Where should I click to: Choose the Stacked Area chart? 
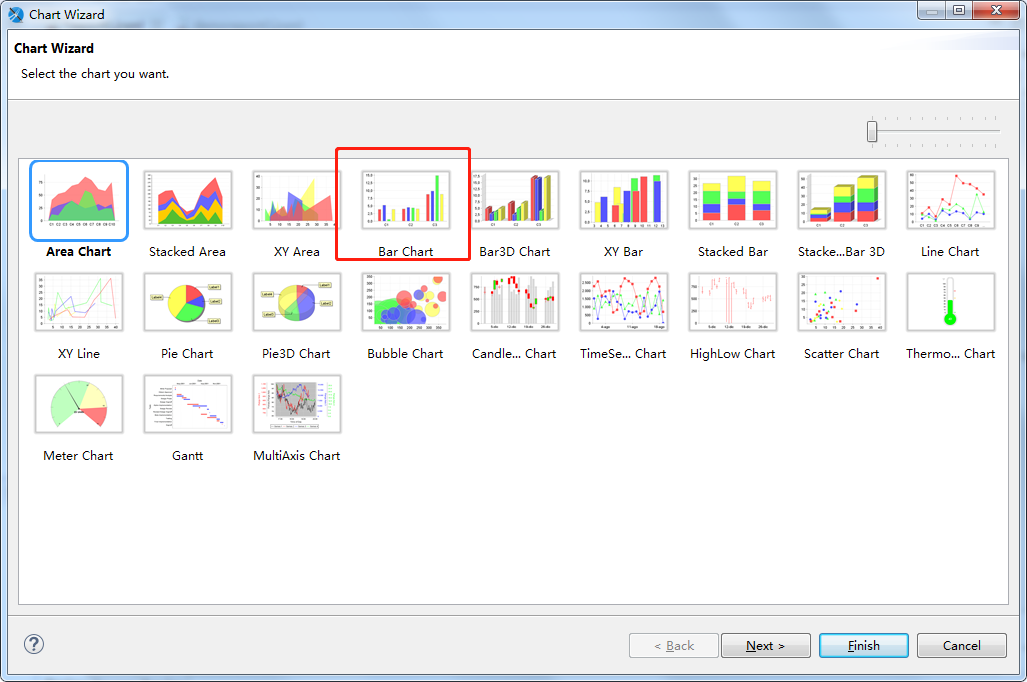coord(187,201)
